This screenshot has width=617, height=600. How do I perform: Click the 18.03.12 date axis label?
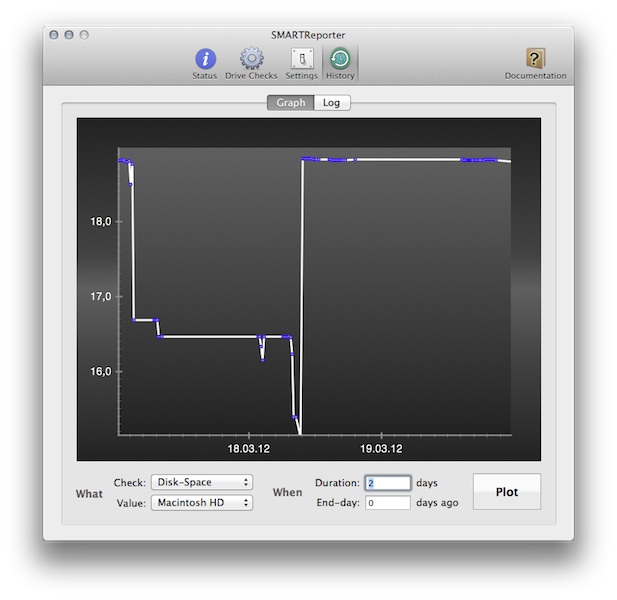tap(249, 449)
